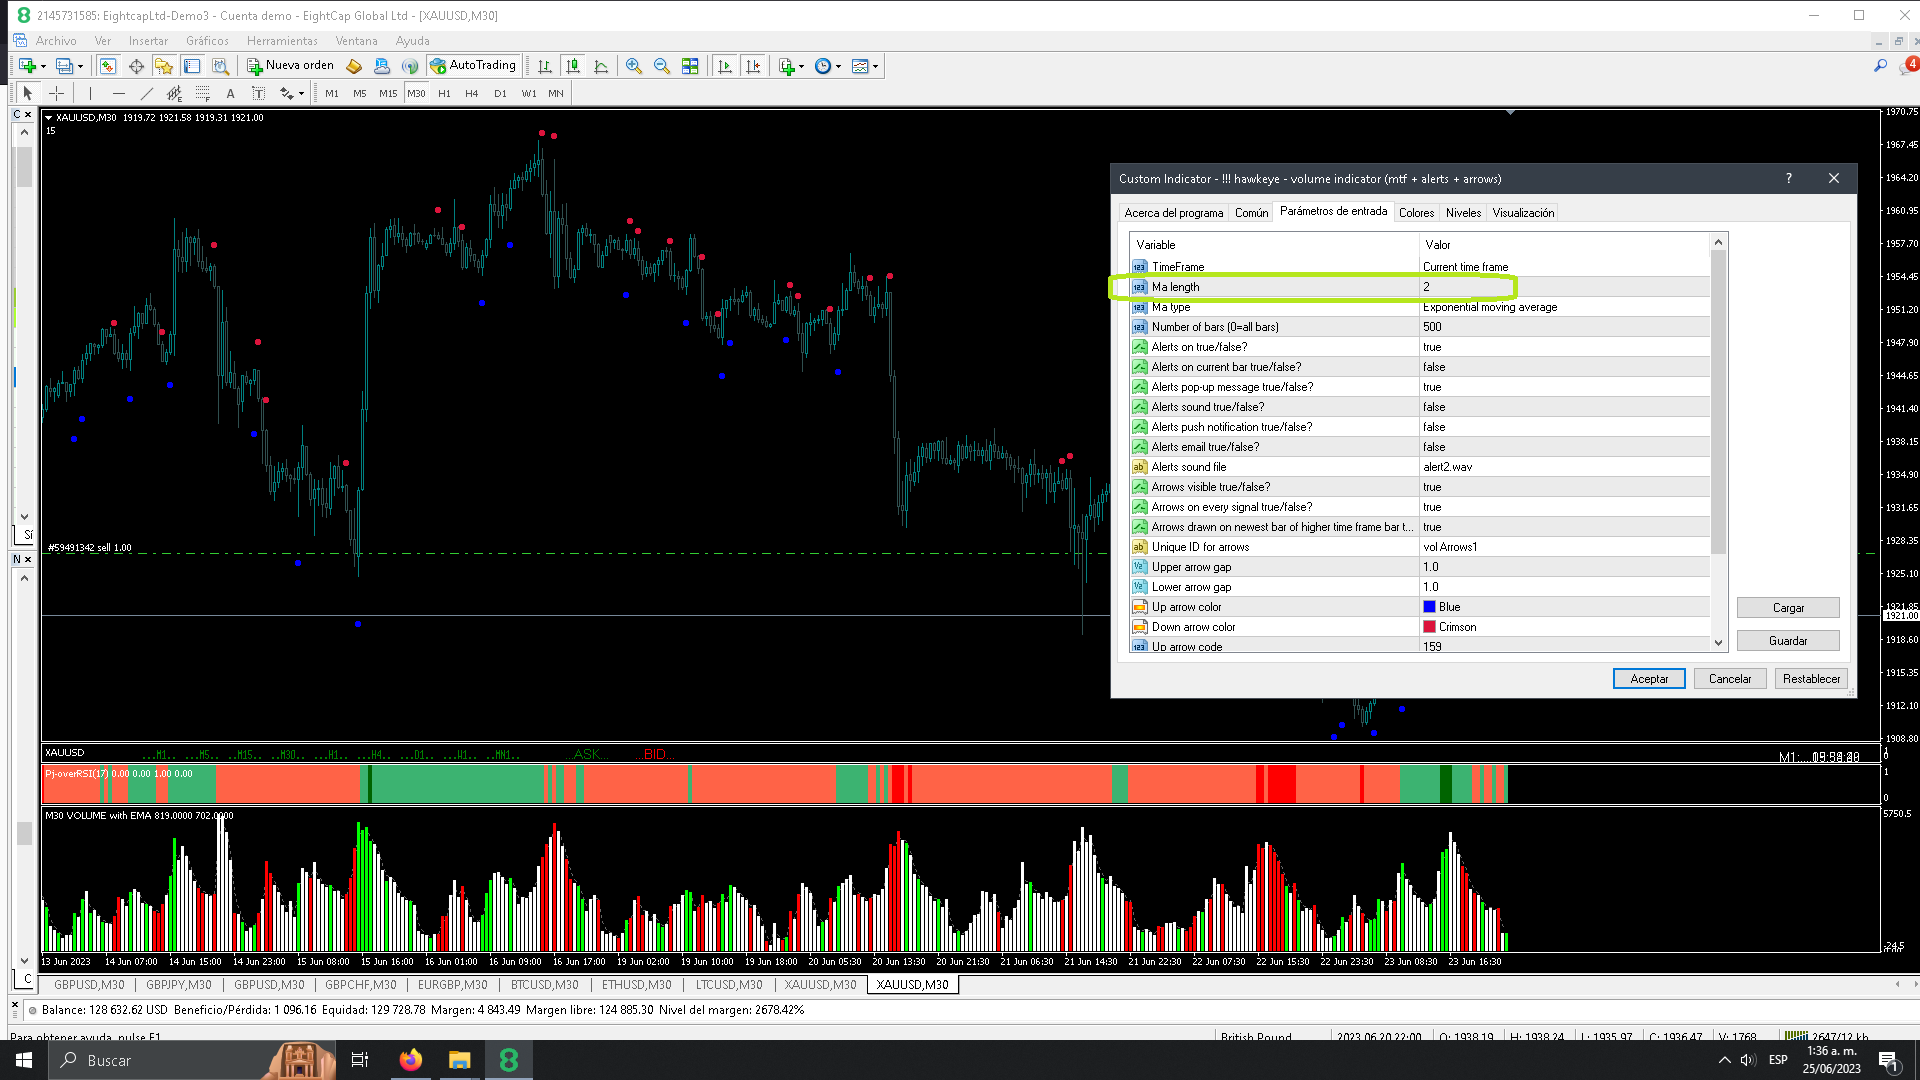Toggle the chart auto scroll button
This screenshot has height=1080, width=1920.
point(725,66)
